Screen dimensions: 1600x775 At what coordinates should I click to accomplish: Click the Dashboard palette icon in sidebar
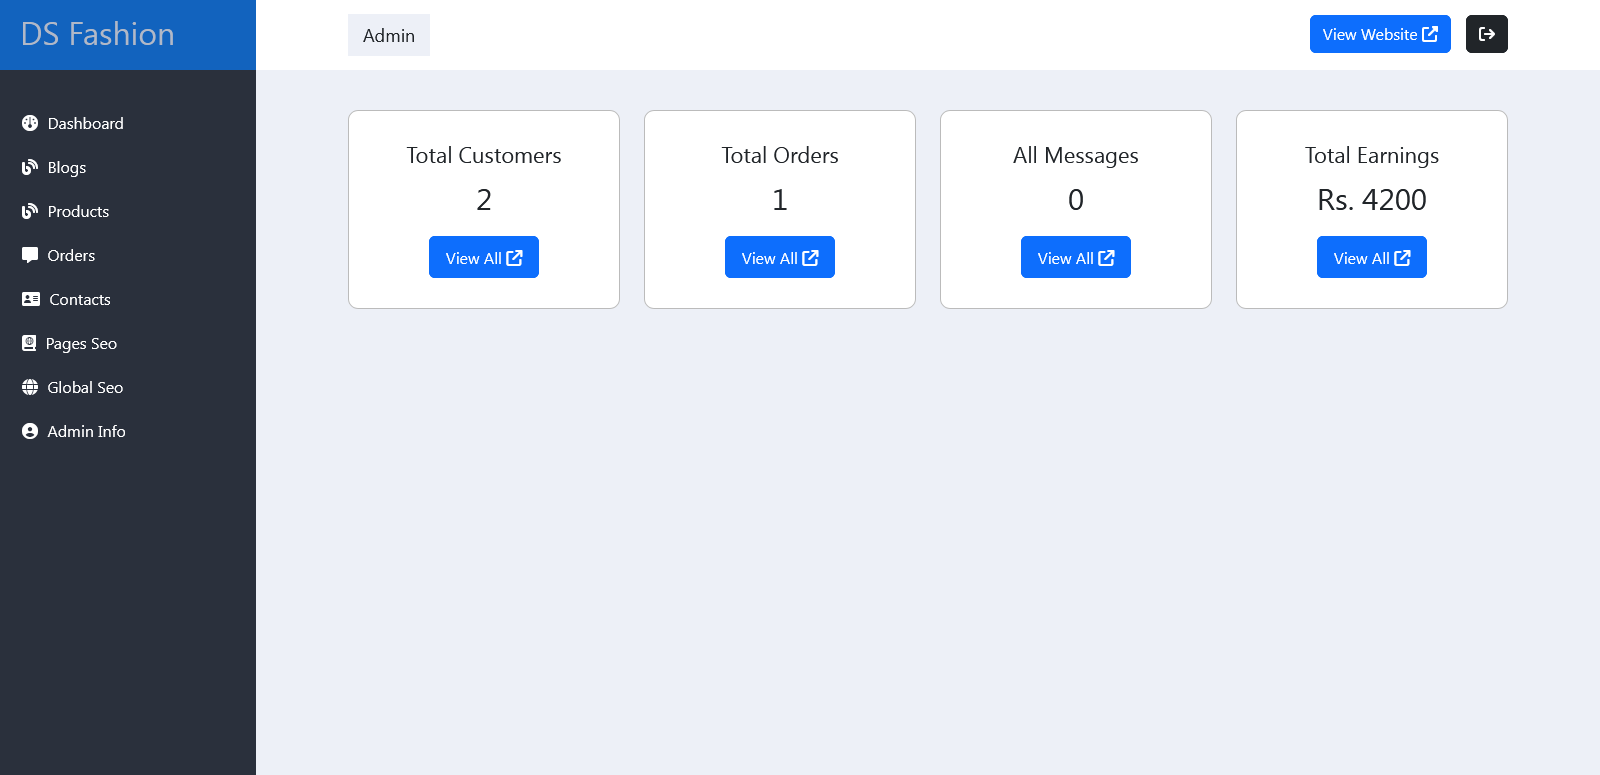pos(30,123)
